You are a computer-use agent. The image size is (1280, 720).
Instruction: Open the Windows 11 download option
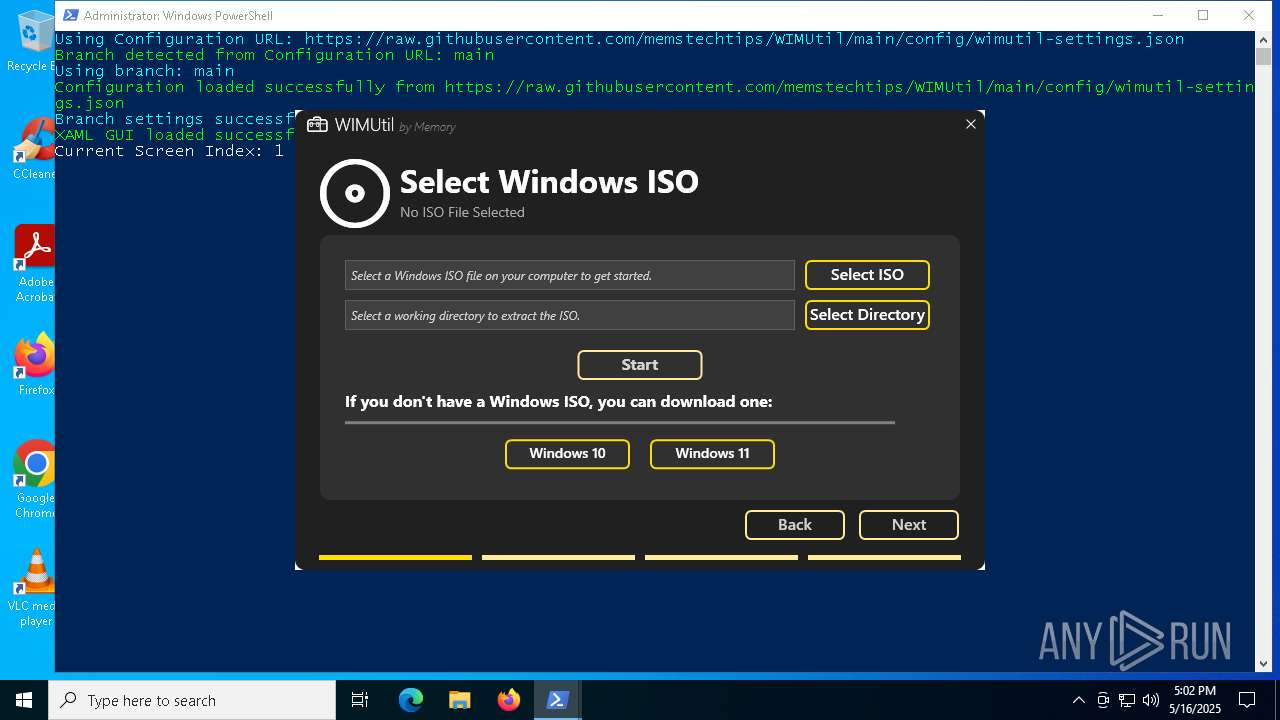(712, 454)
